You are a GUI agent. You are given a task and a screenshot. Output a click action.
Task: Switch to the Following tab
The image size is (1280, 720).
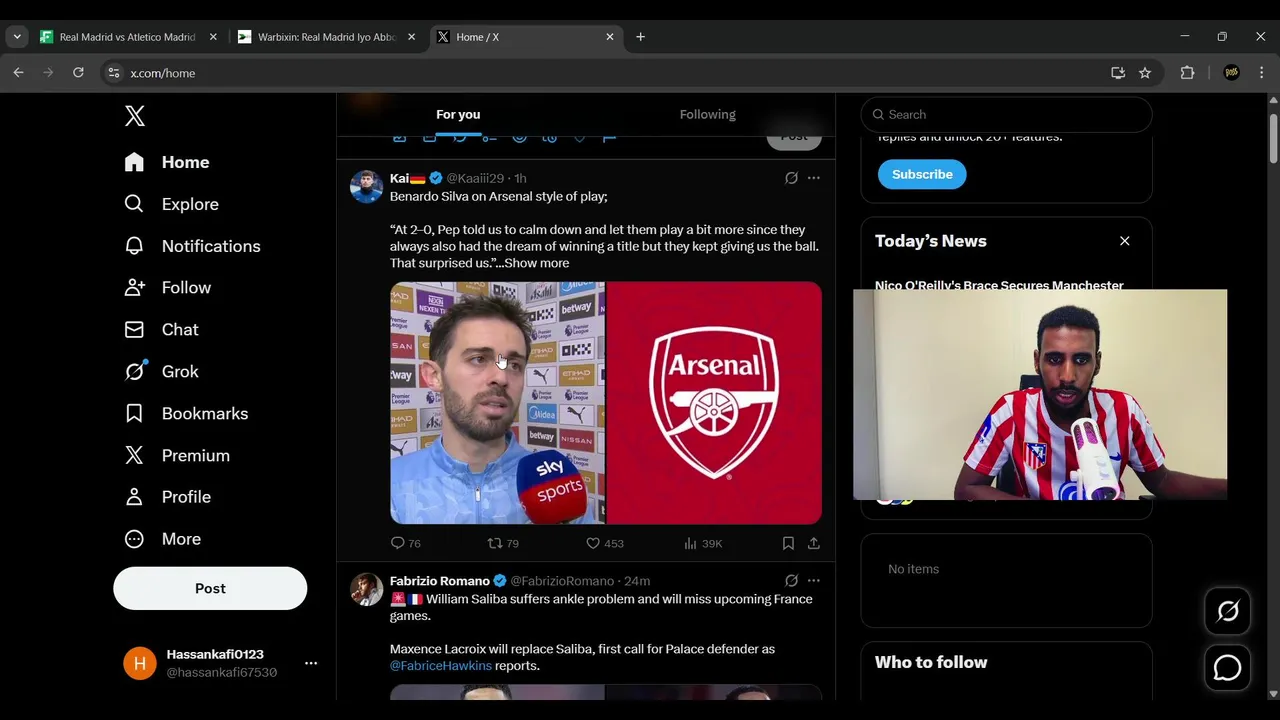point(707,114)
